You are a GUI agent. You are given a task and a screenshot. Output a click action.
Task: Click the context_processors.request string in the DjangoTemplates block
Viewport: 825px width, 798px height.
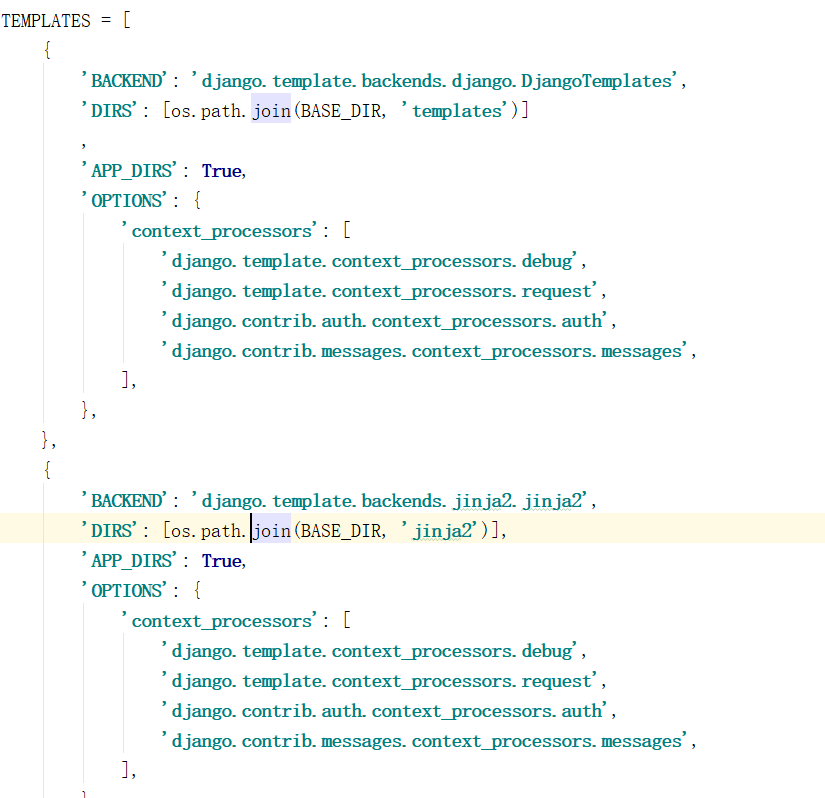coord(379,291)
